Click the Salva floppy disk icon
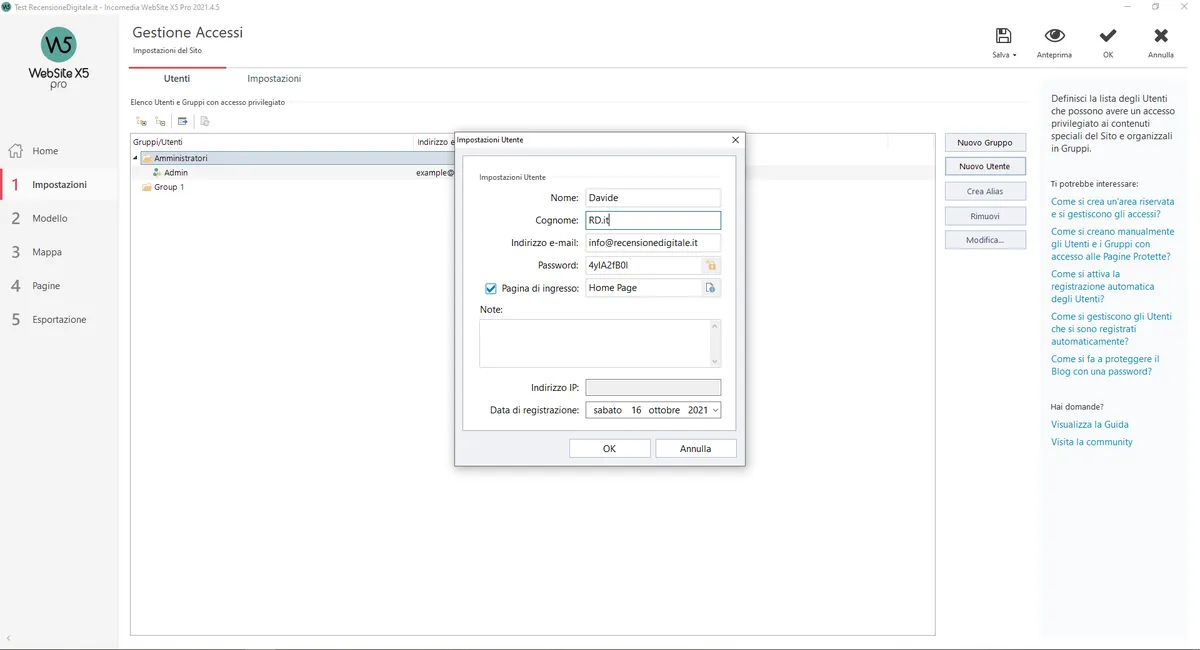 pyautogui.click(x=1004, y=36)
